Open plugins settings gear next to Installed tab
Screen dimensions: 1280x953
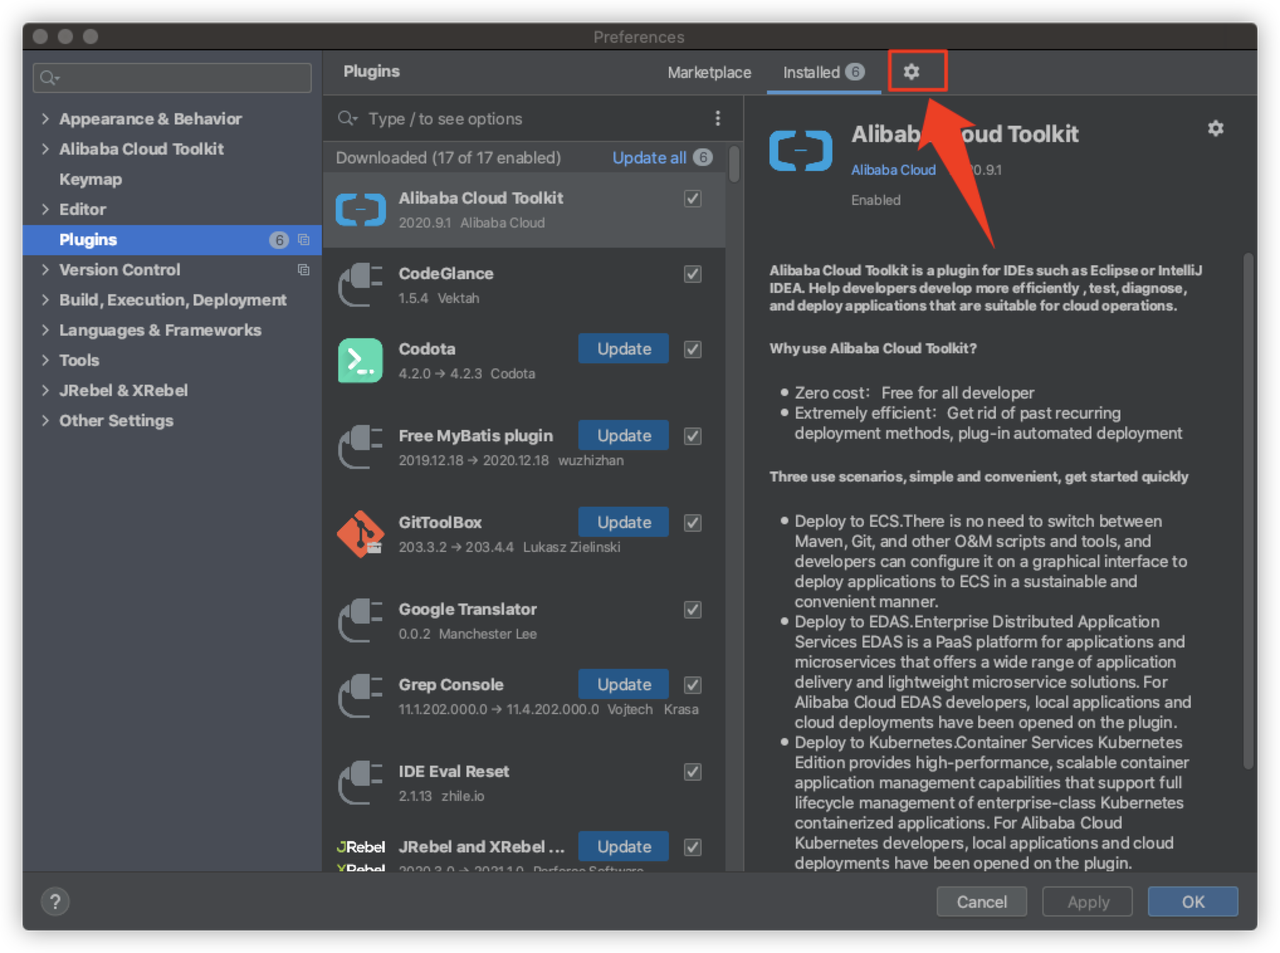pyautogui.click(x=911, y=72)
